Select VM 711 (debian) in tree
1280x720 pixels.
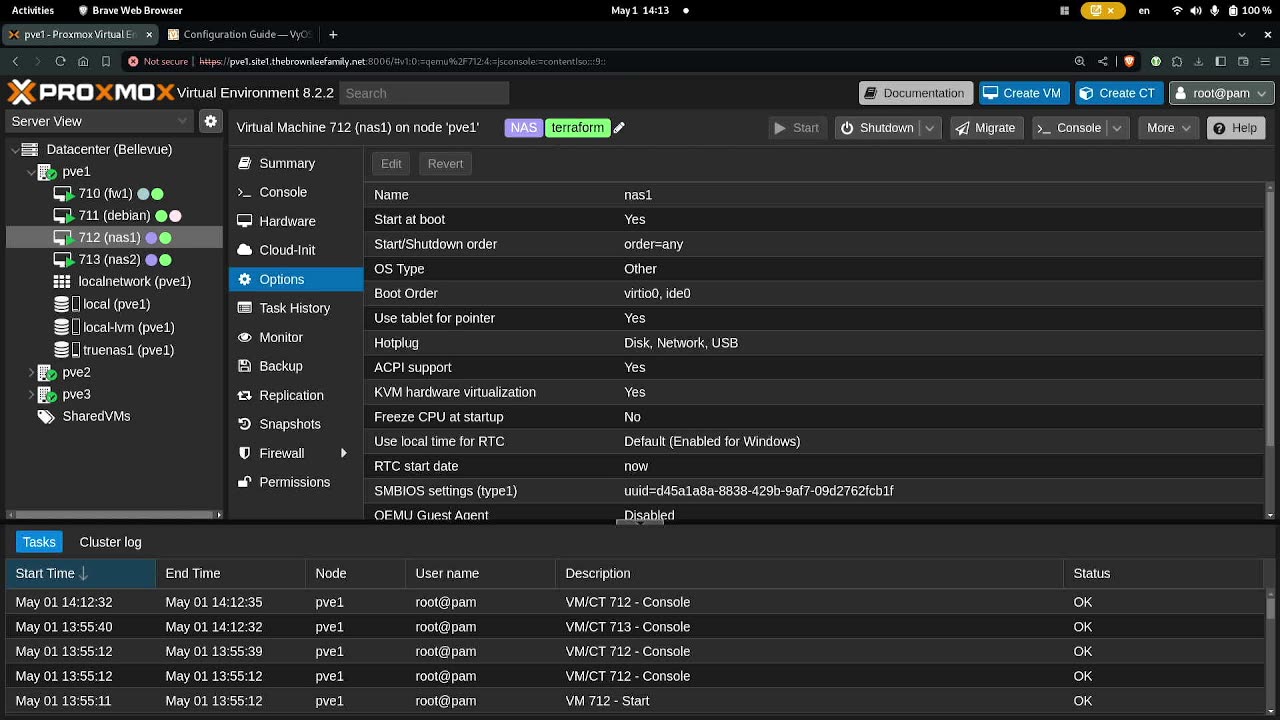pos(116,215)
